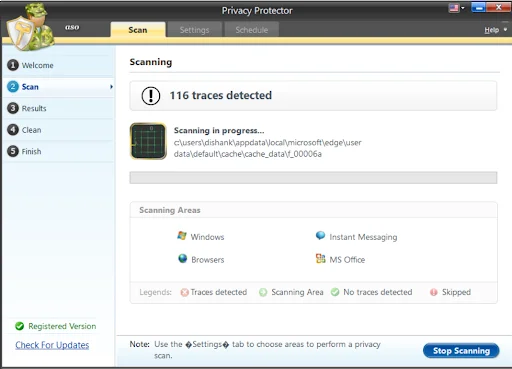
Task: Select the Finish step in sidebar
Action: point(58,151)
